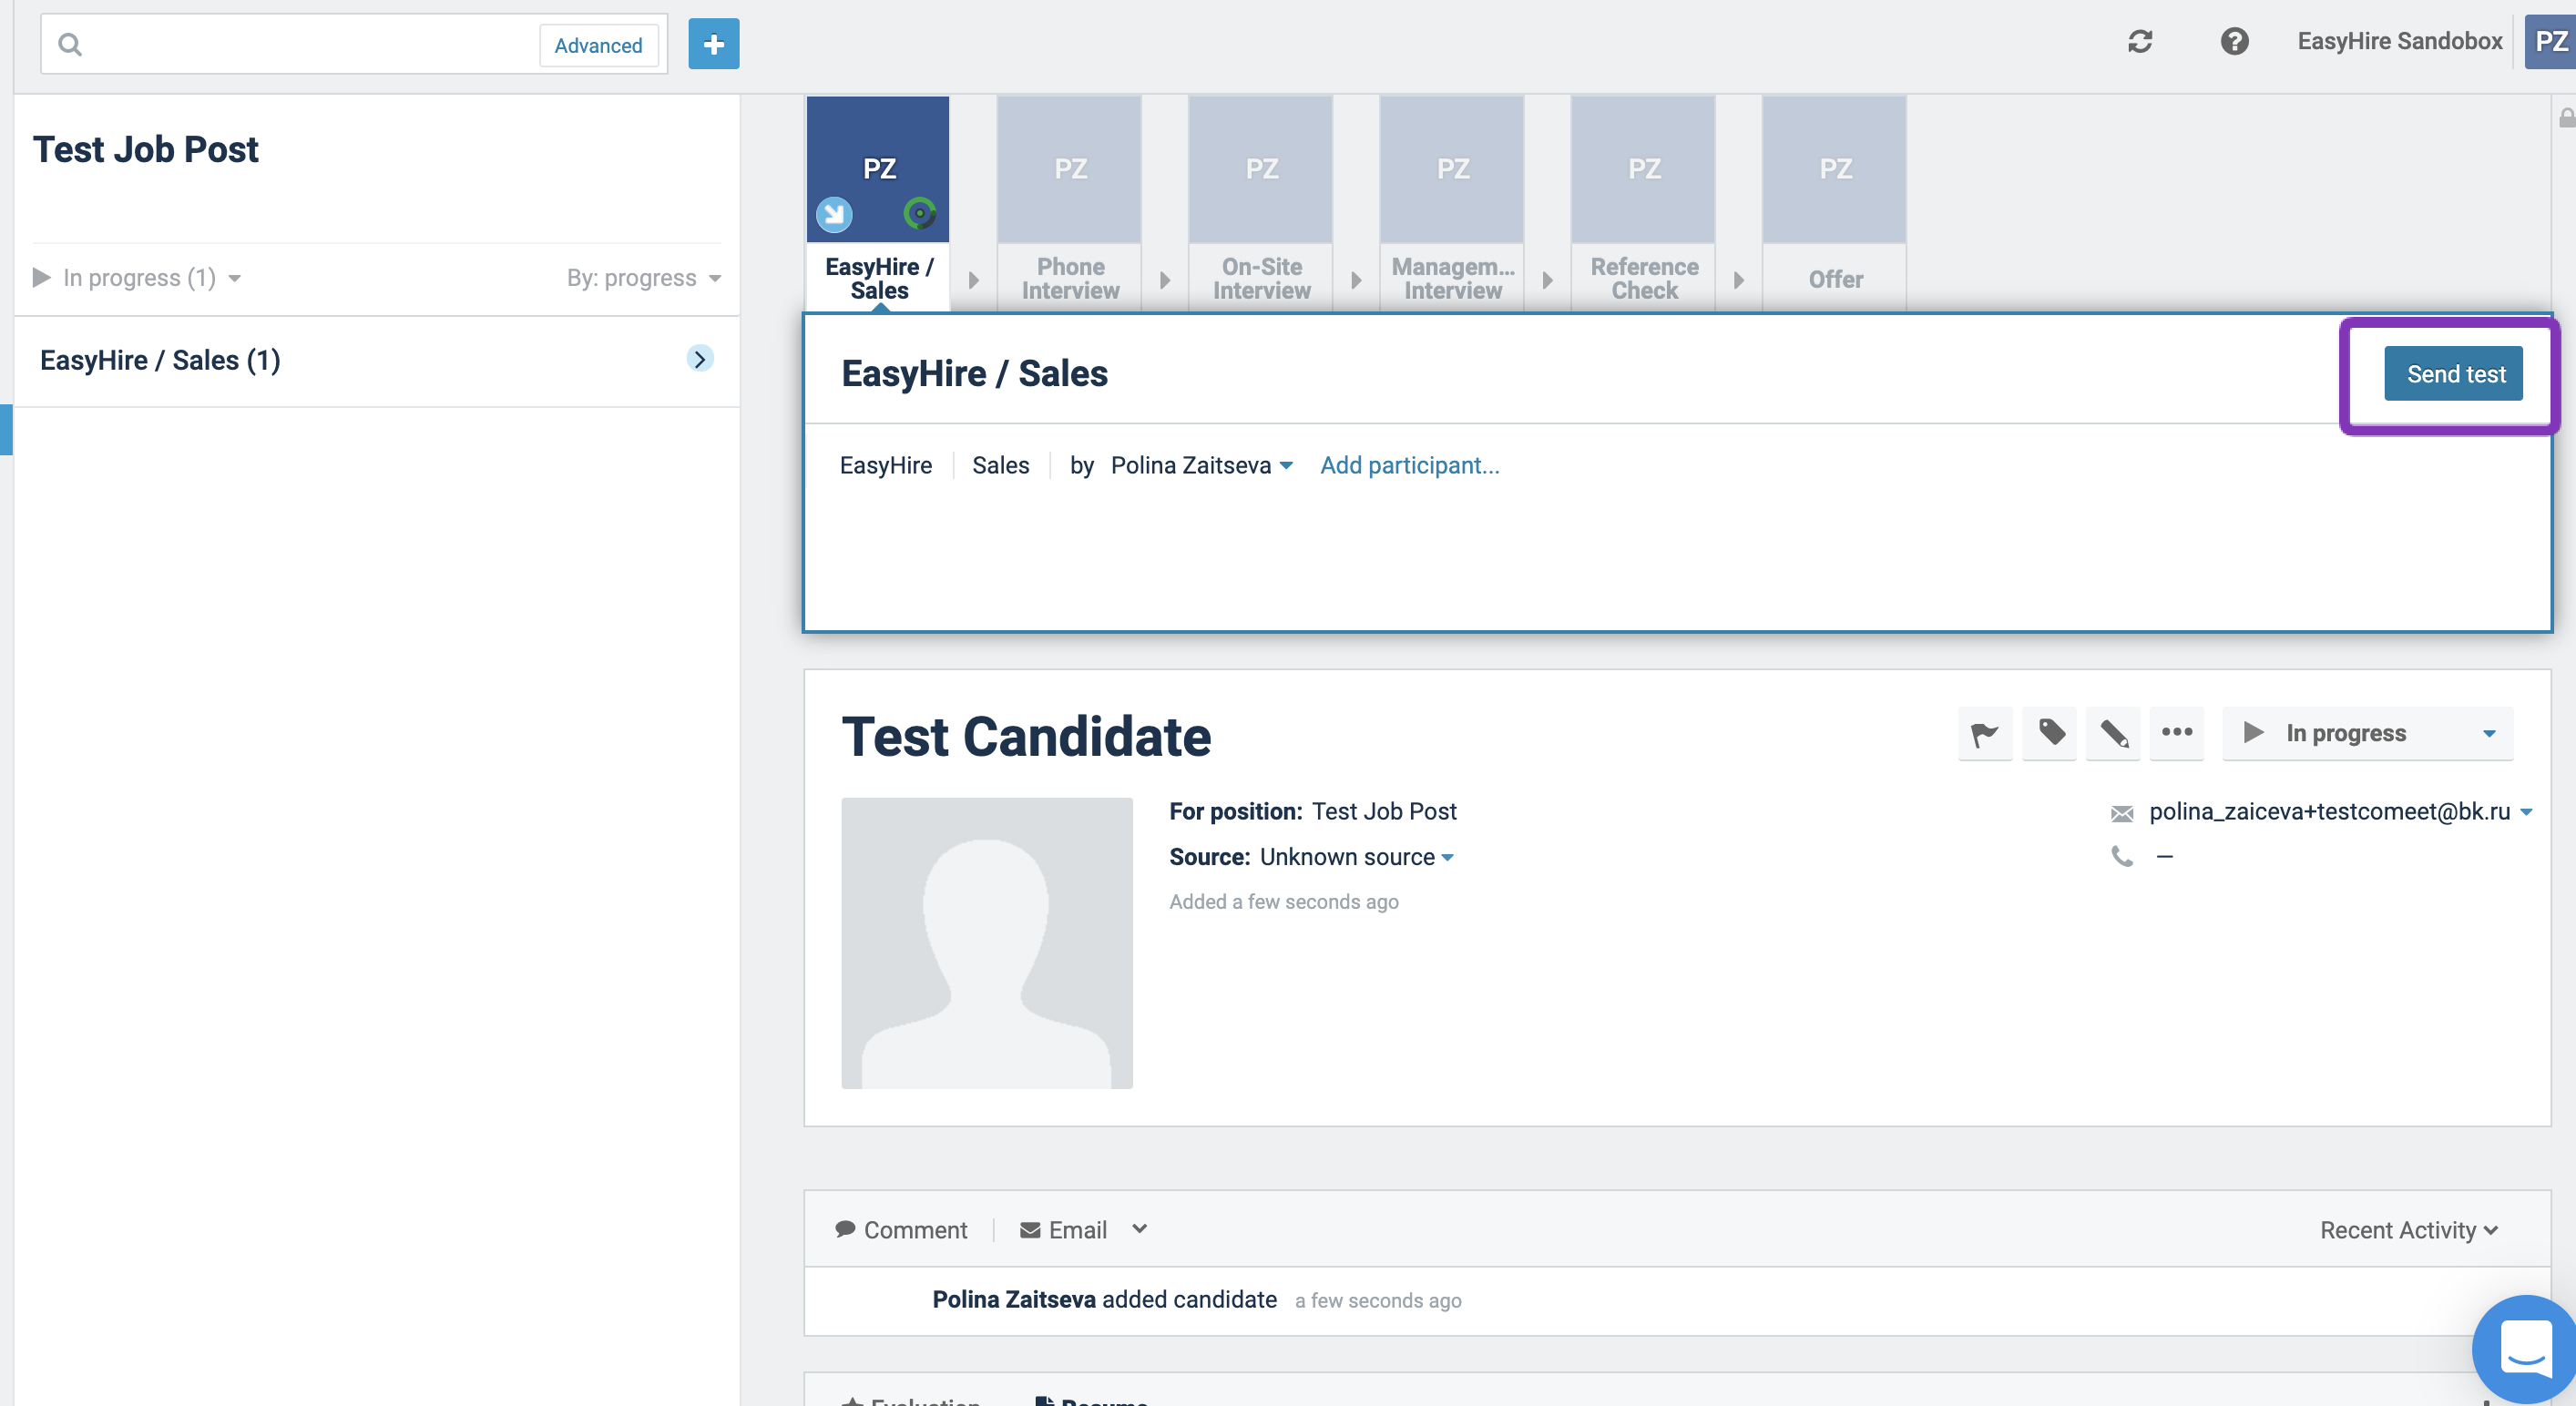Screen dimensions: 2576x1406
Task: Expand the By: progress sort dropdown
Action: pos(643,278)
